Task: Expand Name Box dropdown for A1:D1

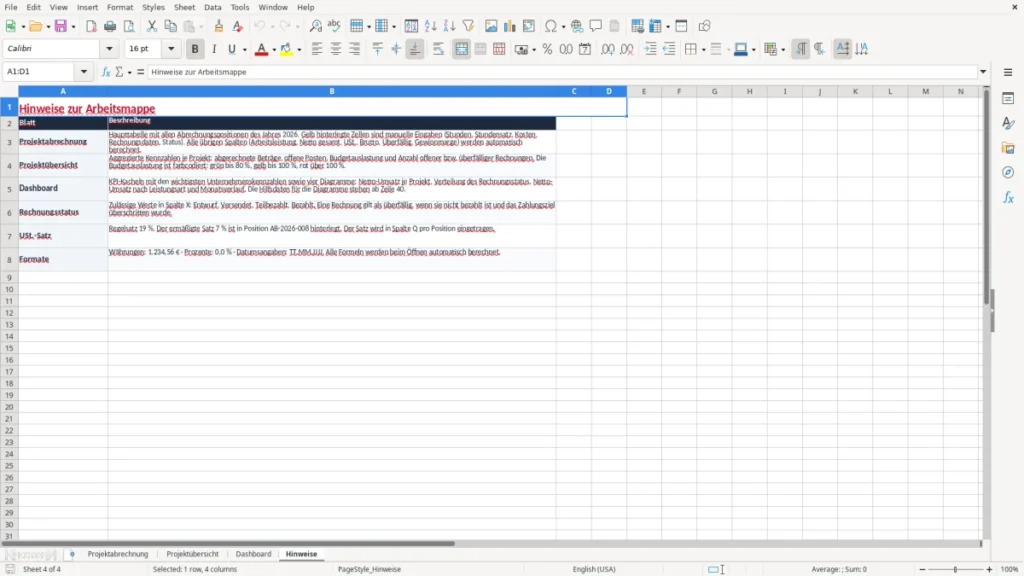Action: [84, 72]
